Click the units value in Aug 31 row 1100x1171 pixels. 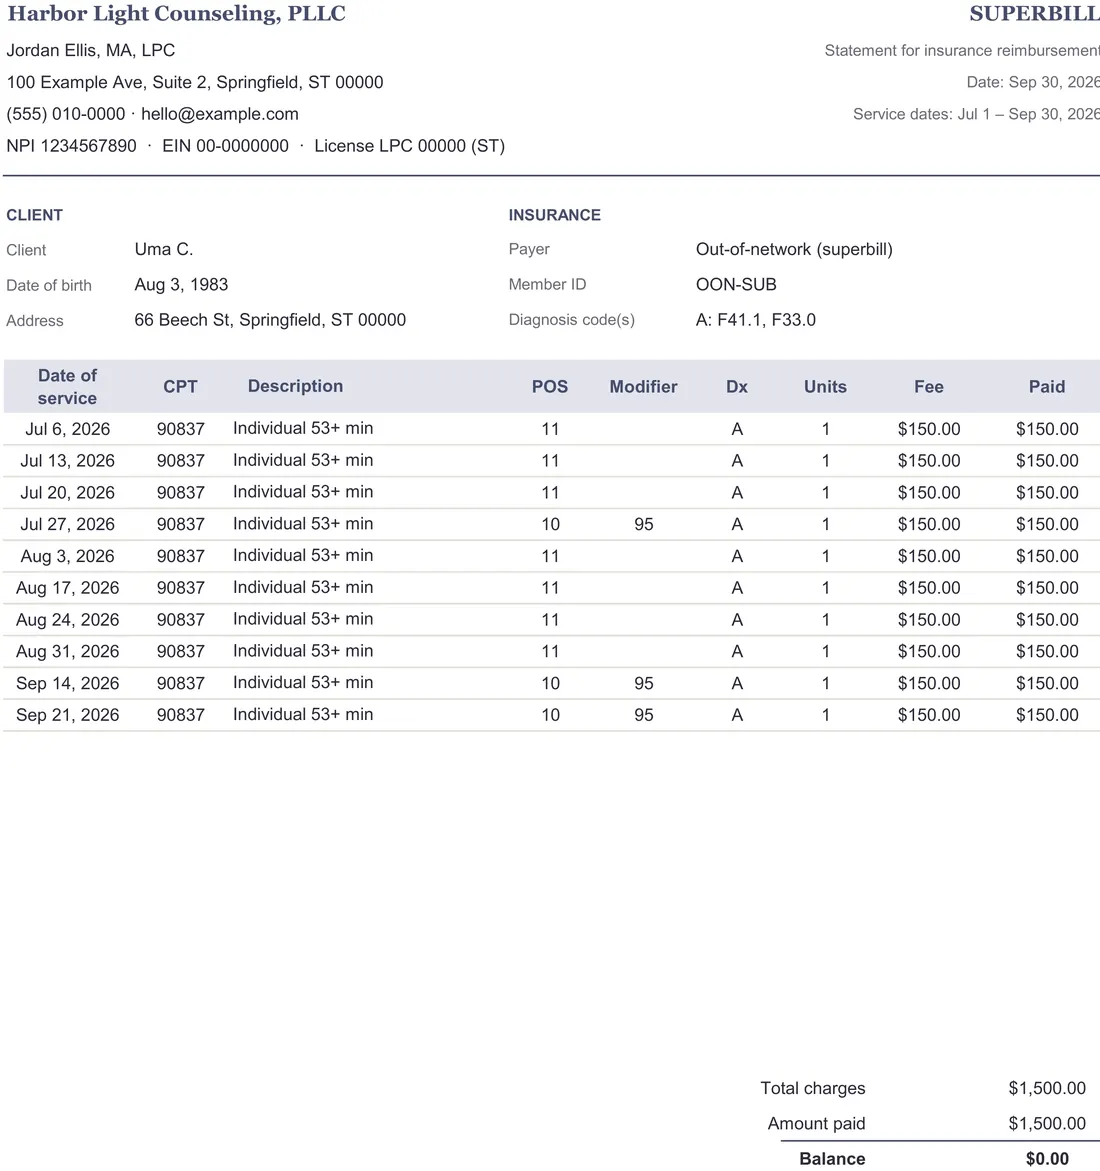point(825,651)
